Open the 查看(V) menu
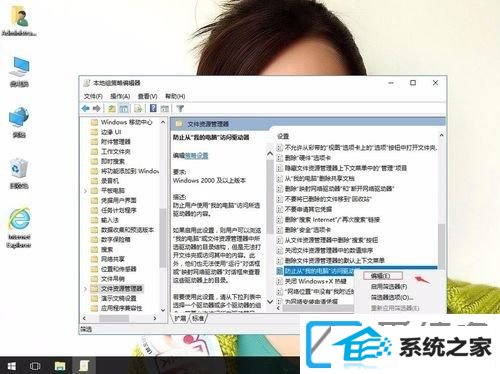The height and width of the screenshot is (374, 500). point(148,96)
